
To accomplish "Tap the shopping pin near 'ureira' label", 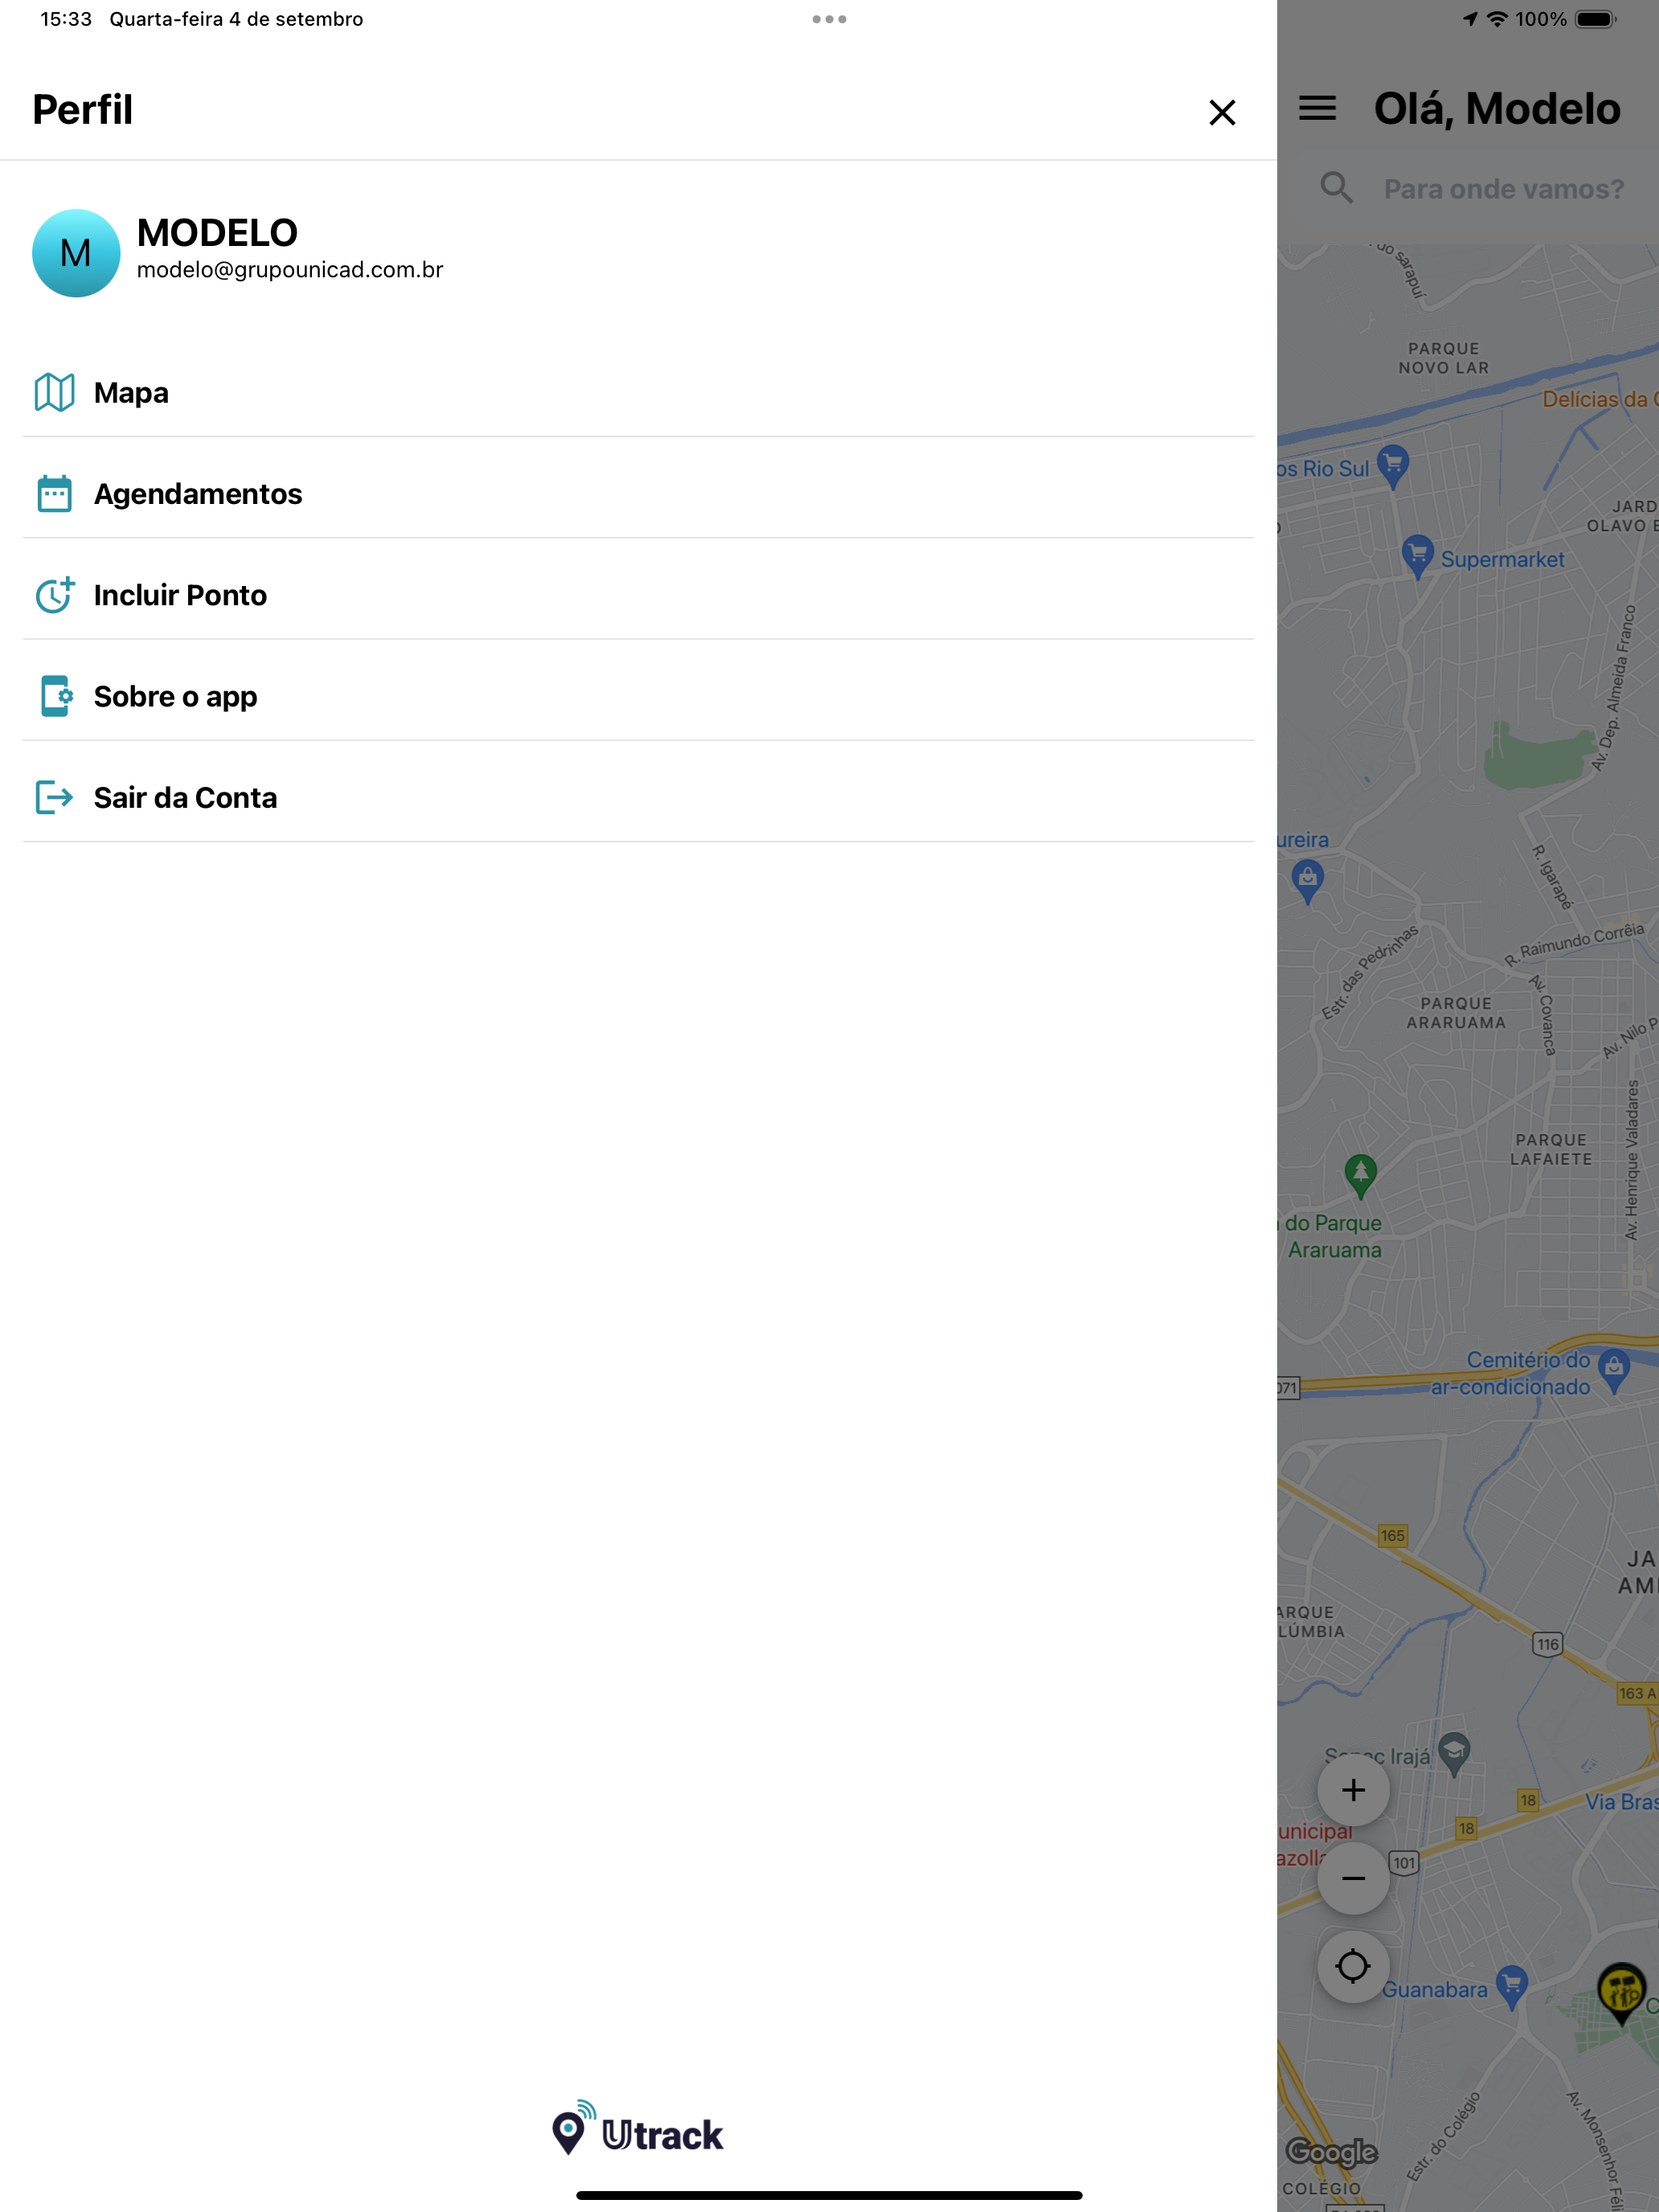I will point(1308,883).
